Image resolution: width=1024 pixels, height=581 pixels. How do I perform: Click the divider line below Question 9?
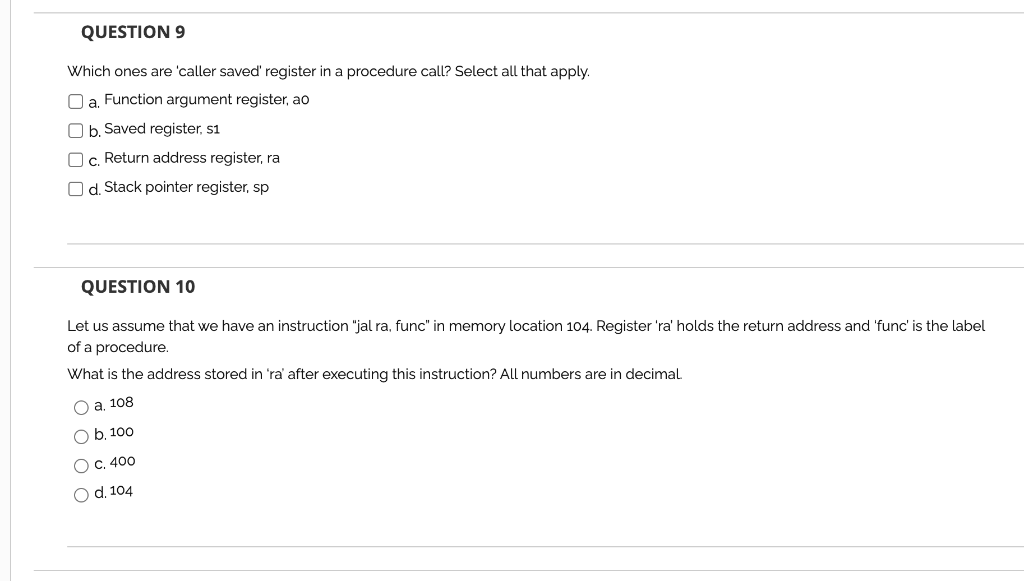[x=545, y=241]
